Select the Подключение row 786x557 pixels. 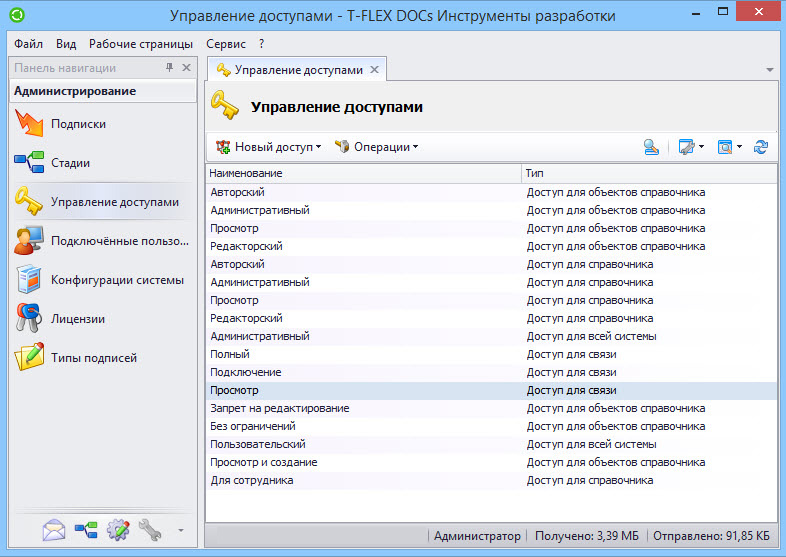tap(491, 372)
